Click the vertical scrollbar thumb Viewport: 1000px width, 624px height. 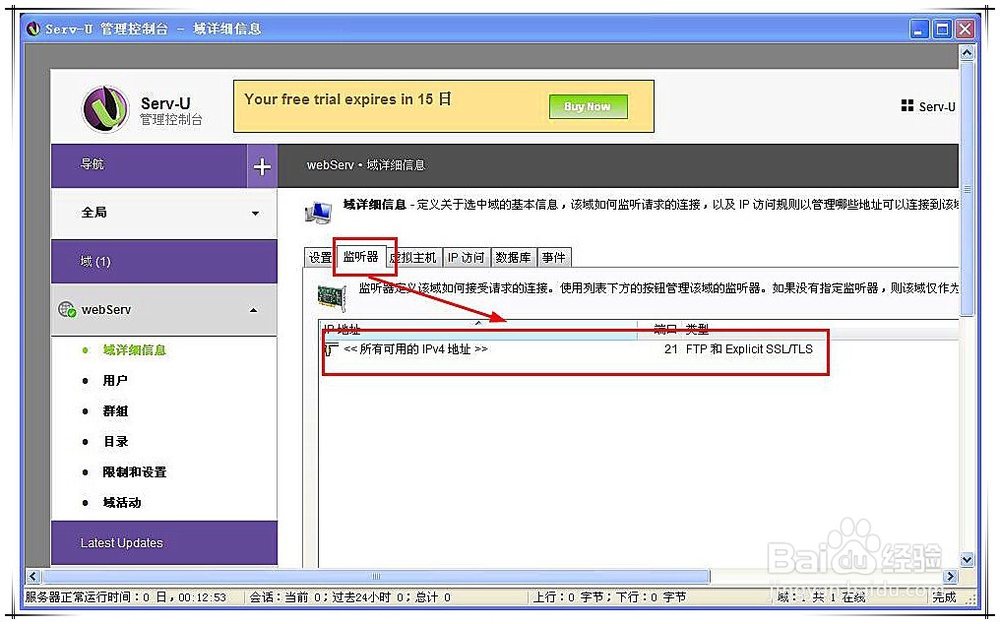(967, 189)
